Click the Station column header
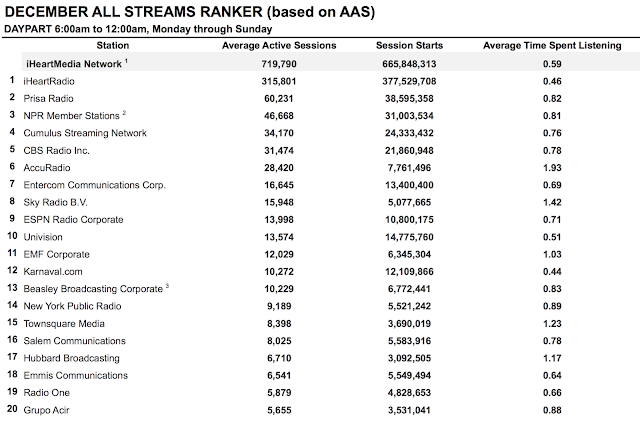The image size is (640, 421). 113,45
